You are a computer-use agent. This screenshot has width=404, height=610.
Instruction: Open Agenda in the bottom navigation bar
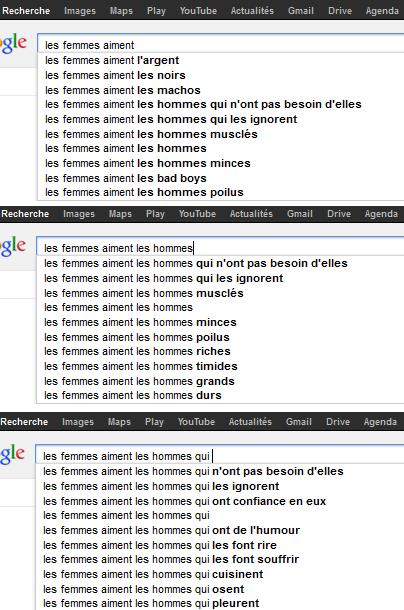point(380,422)
